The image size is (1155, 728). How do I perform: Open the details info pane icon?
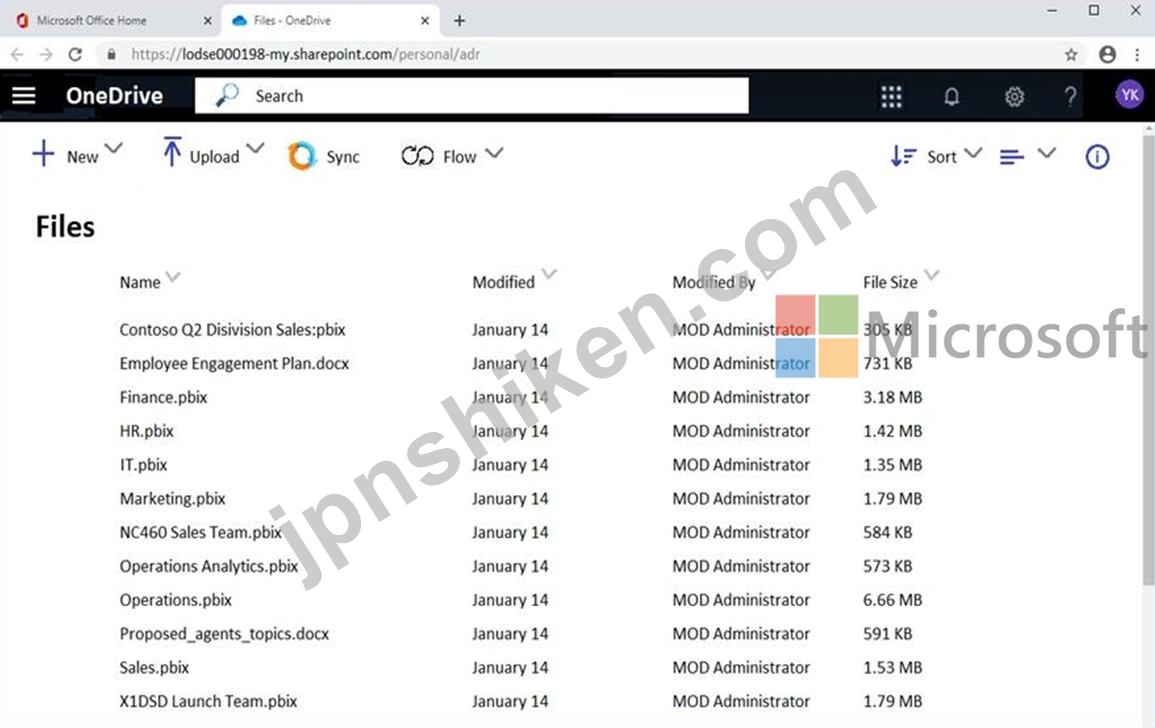coord(1097,156)
